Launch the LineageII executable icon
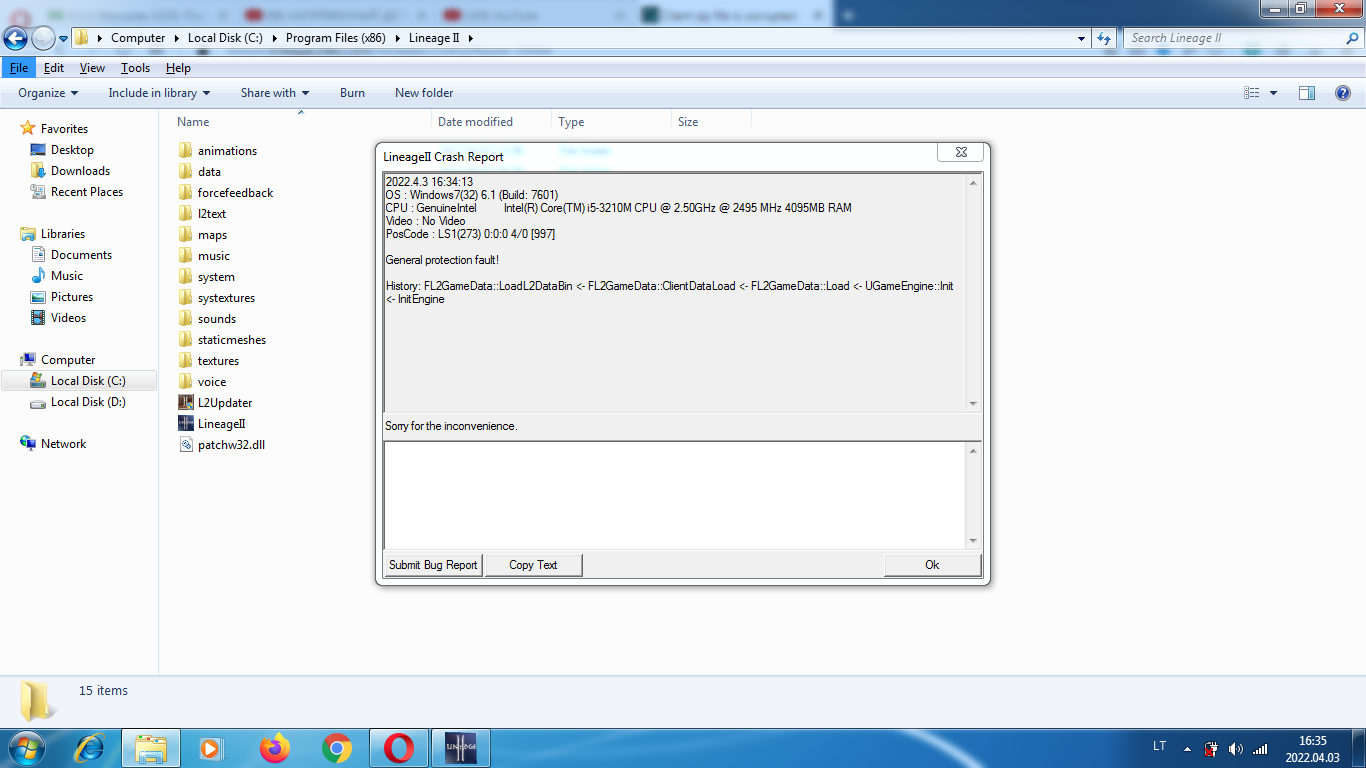 point(186,424)
